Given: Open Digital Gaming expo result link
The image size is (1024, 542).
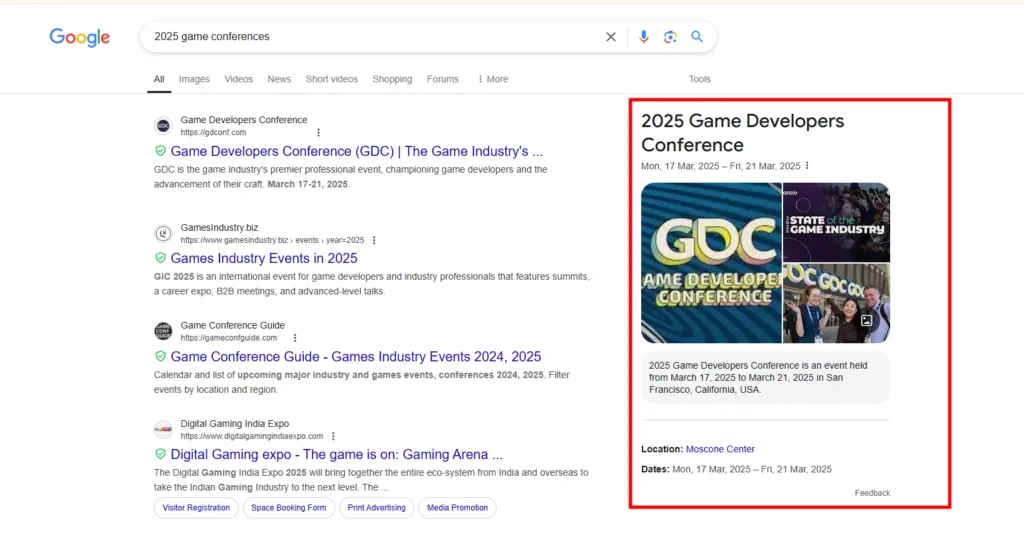Looking at the screenshot, I should click(x=336, y=454).
